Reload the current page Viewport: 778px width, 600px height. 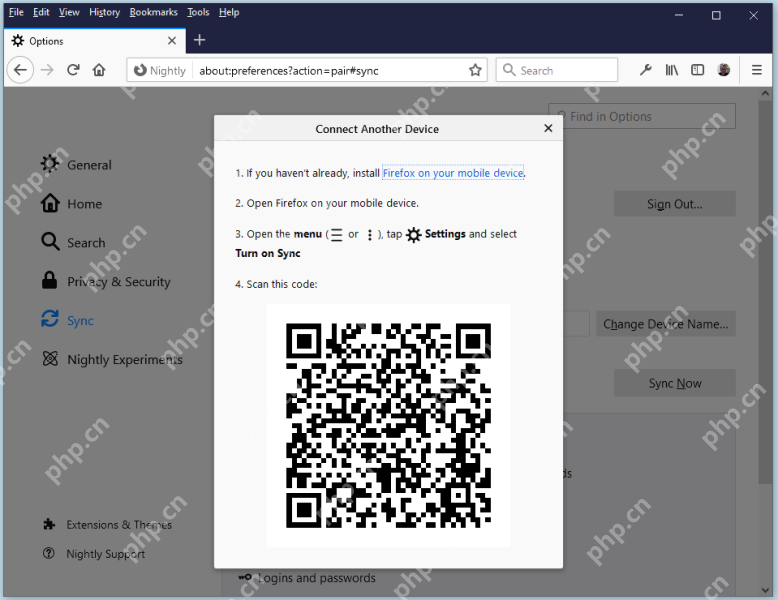73,70
